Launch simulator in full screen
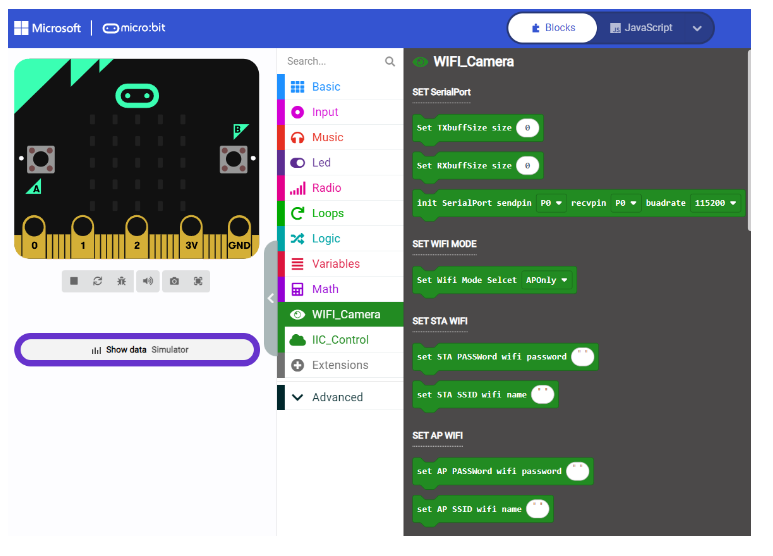 click(x=198, y=281)
